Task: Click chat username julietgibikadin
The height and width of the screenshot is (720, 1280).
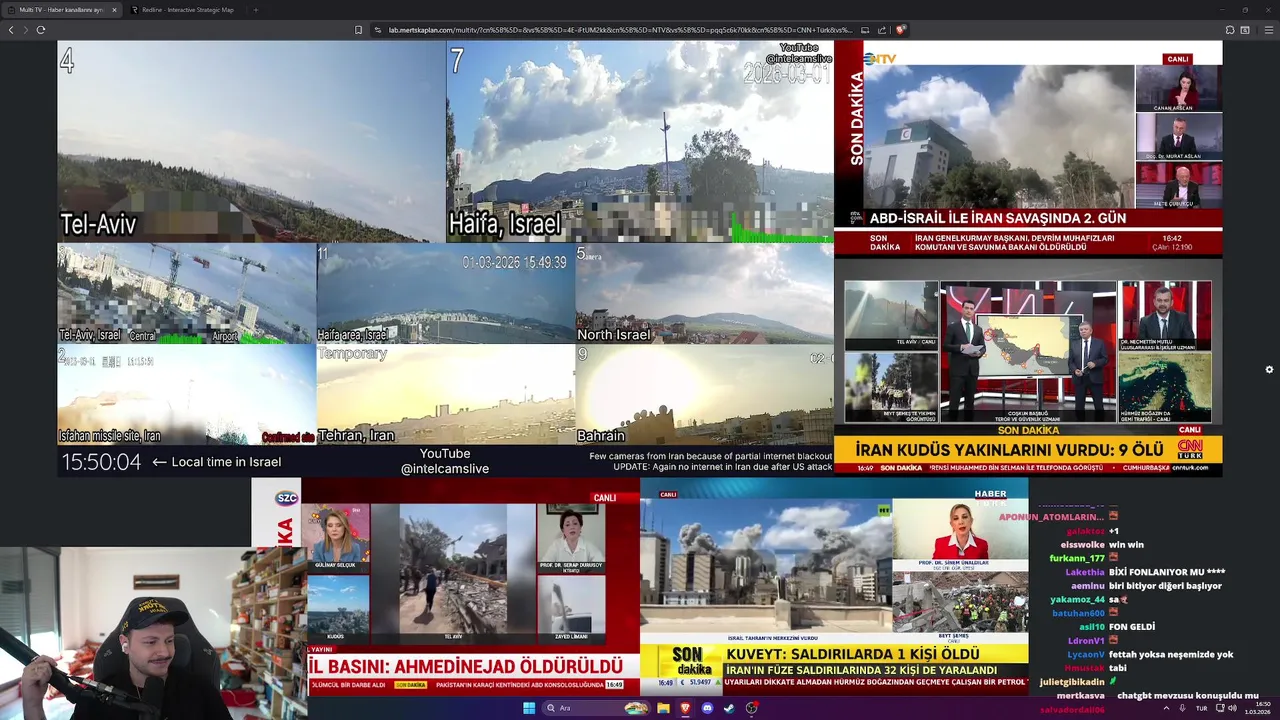Action: [1072, 682]
